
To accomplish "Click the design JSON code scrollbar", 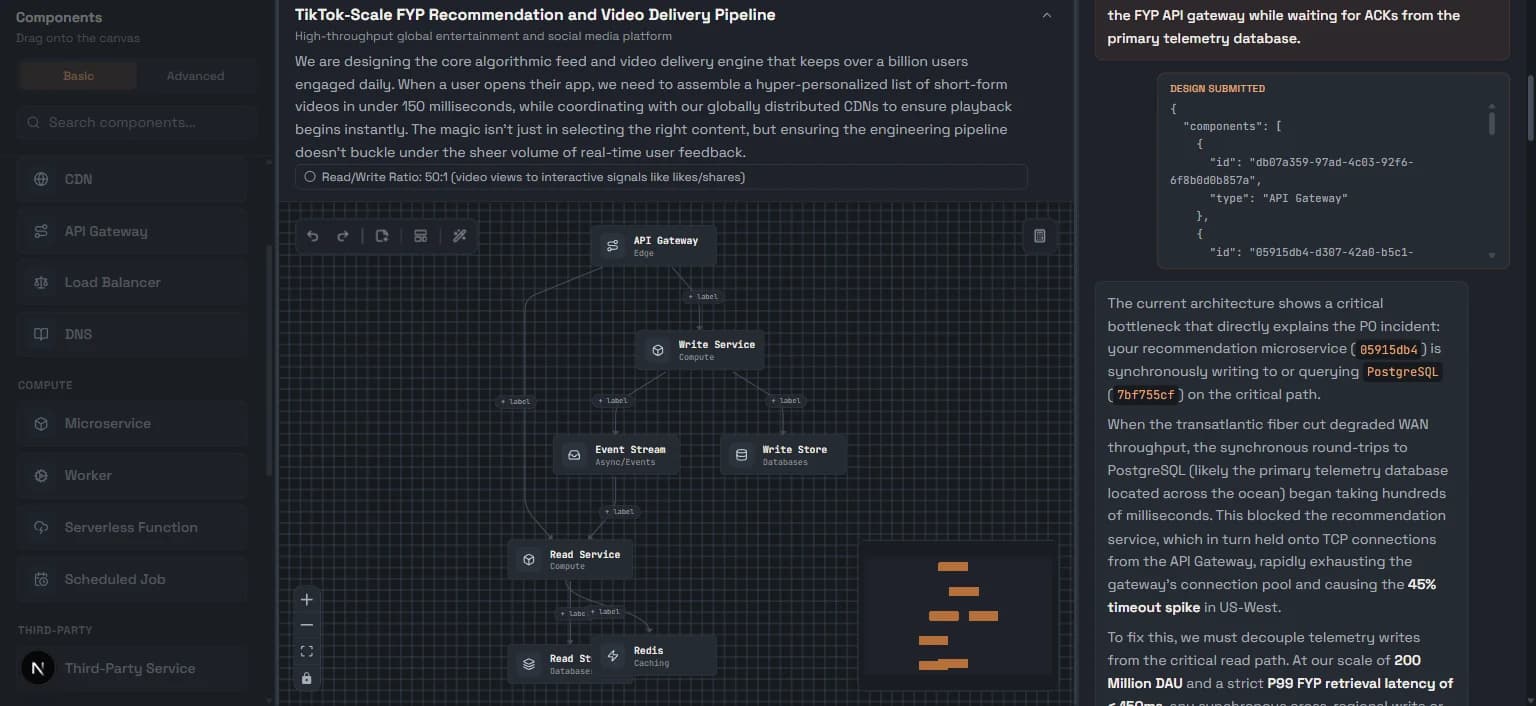I will pyautogui.click(x=1491, y=122).
